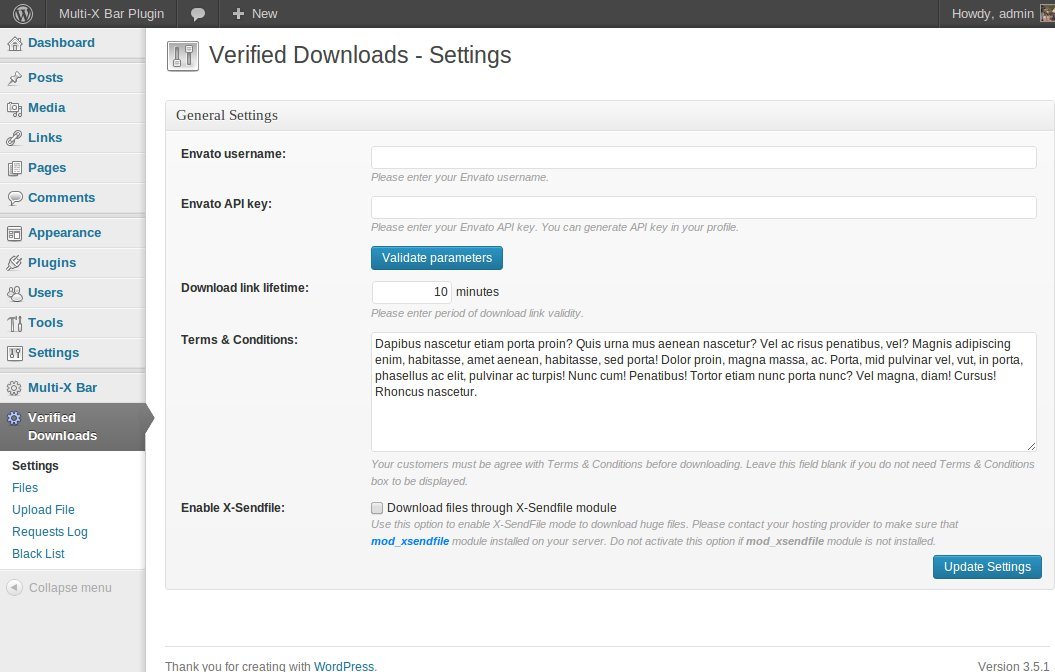Collapse the sidebar menu
Viewport: 1055px width, 672px height.
coord(58,588)
